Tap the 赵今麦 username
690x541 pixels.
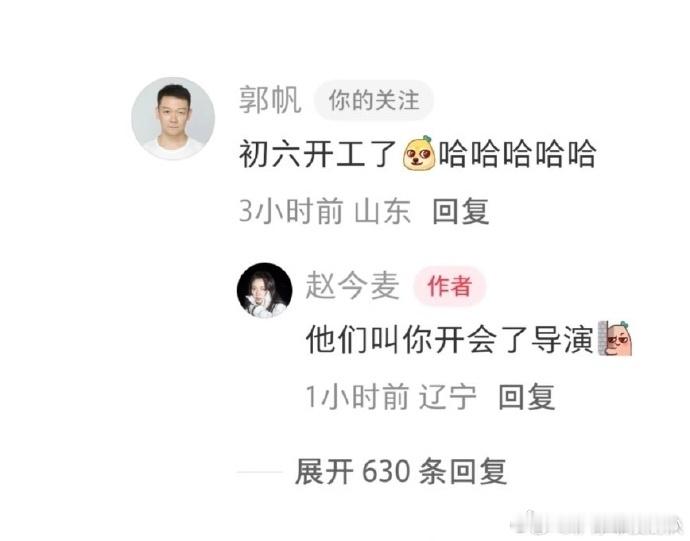[352, 286]
